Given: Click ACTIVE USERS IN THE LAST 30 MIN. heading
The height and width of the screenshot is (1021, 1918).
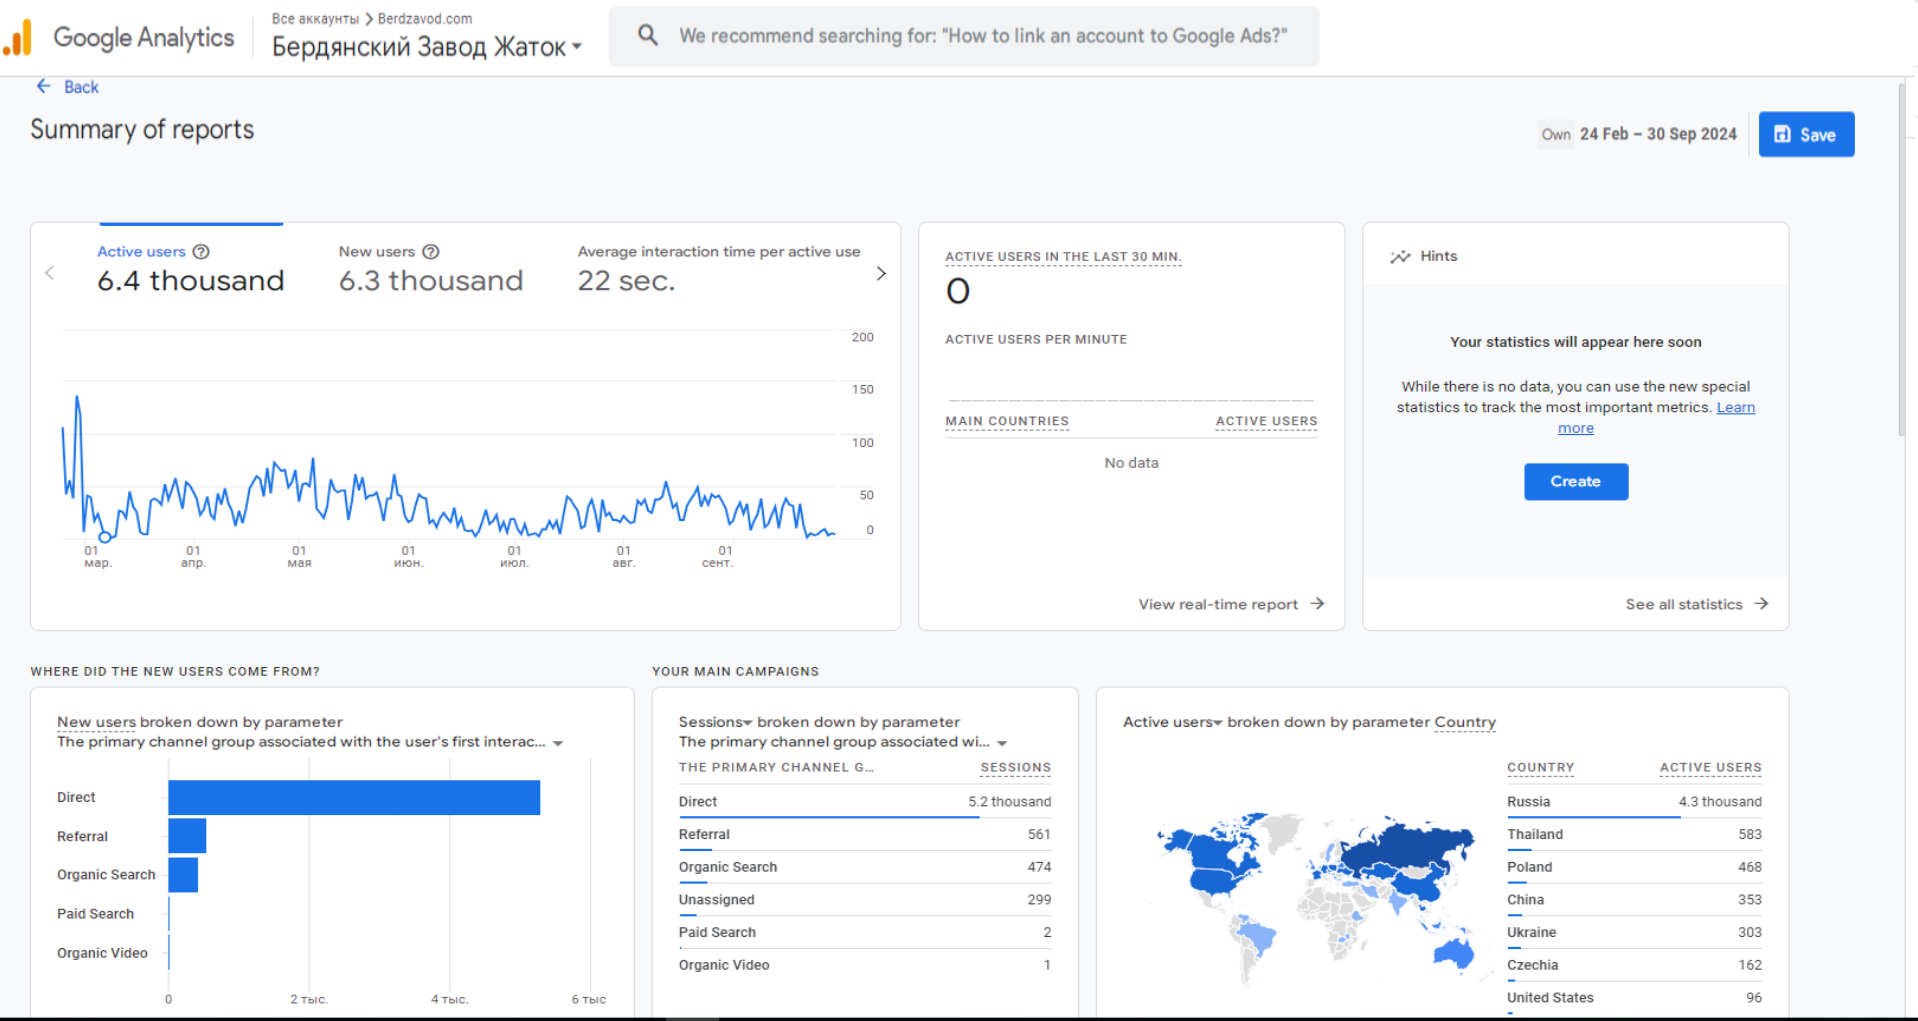Looking at the screenshot, I should point(1063,257).
